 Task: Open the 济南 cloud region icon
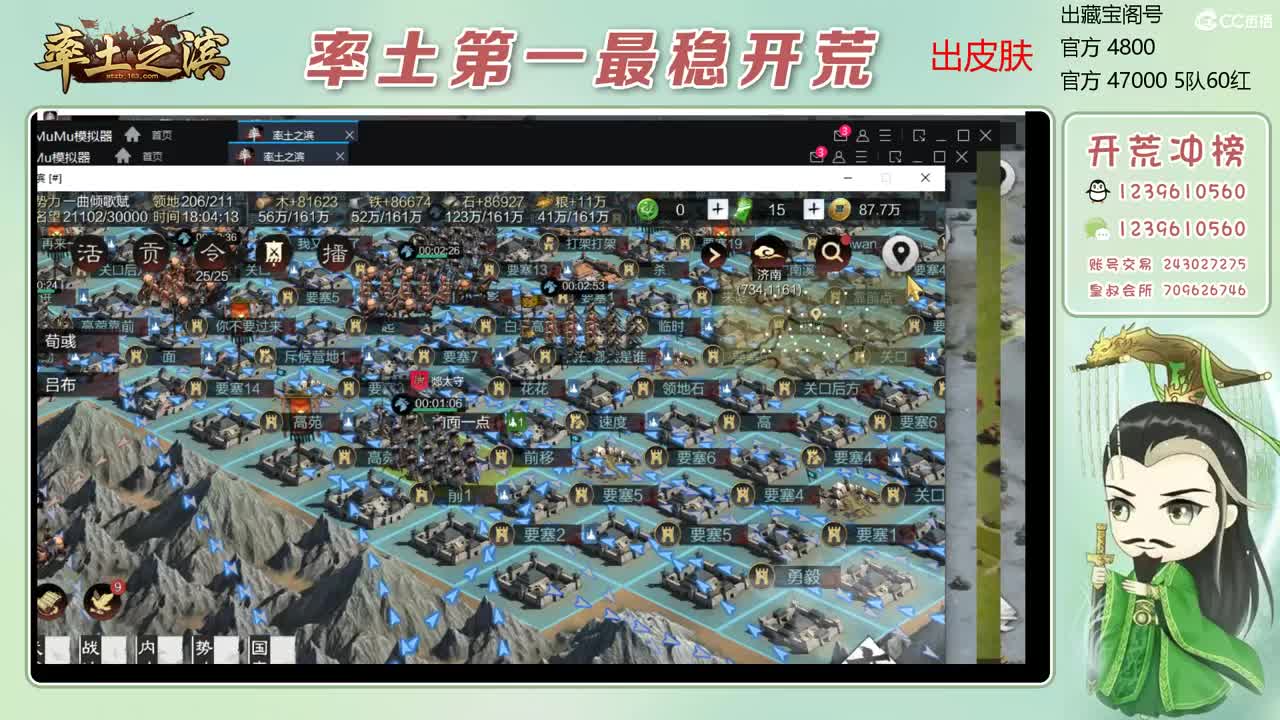(769, 254)
